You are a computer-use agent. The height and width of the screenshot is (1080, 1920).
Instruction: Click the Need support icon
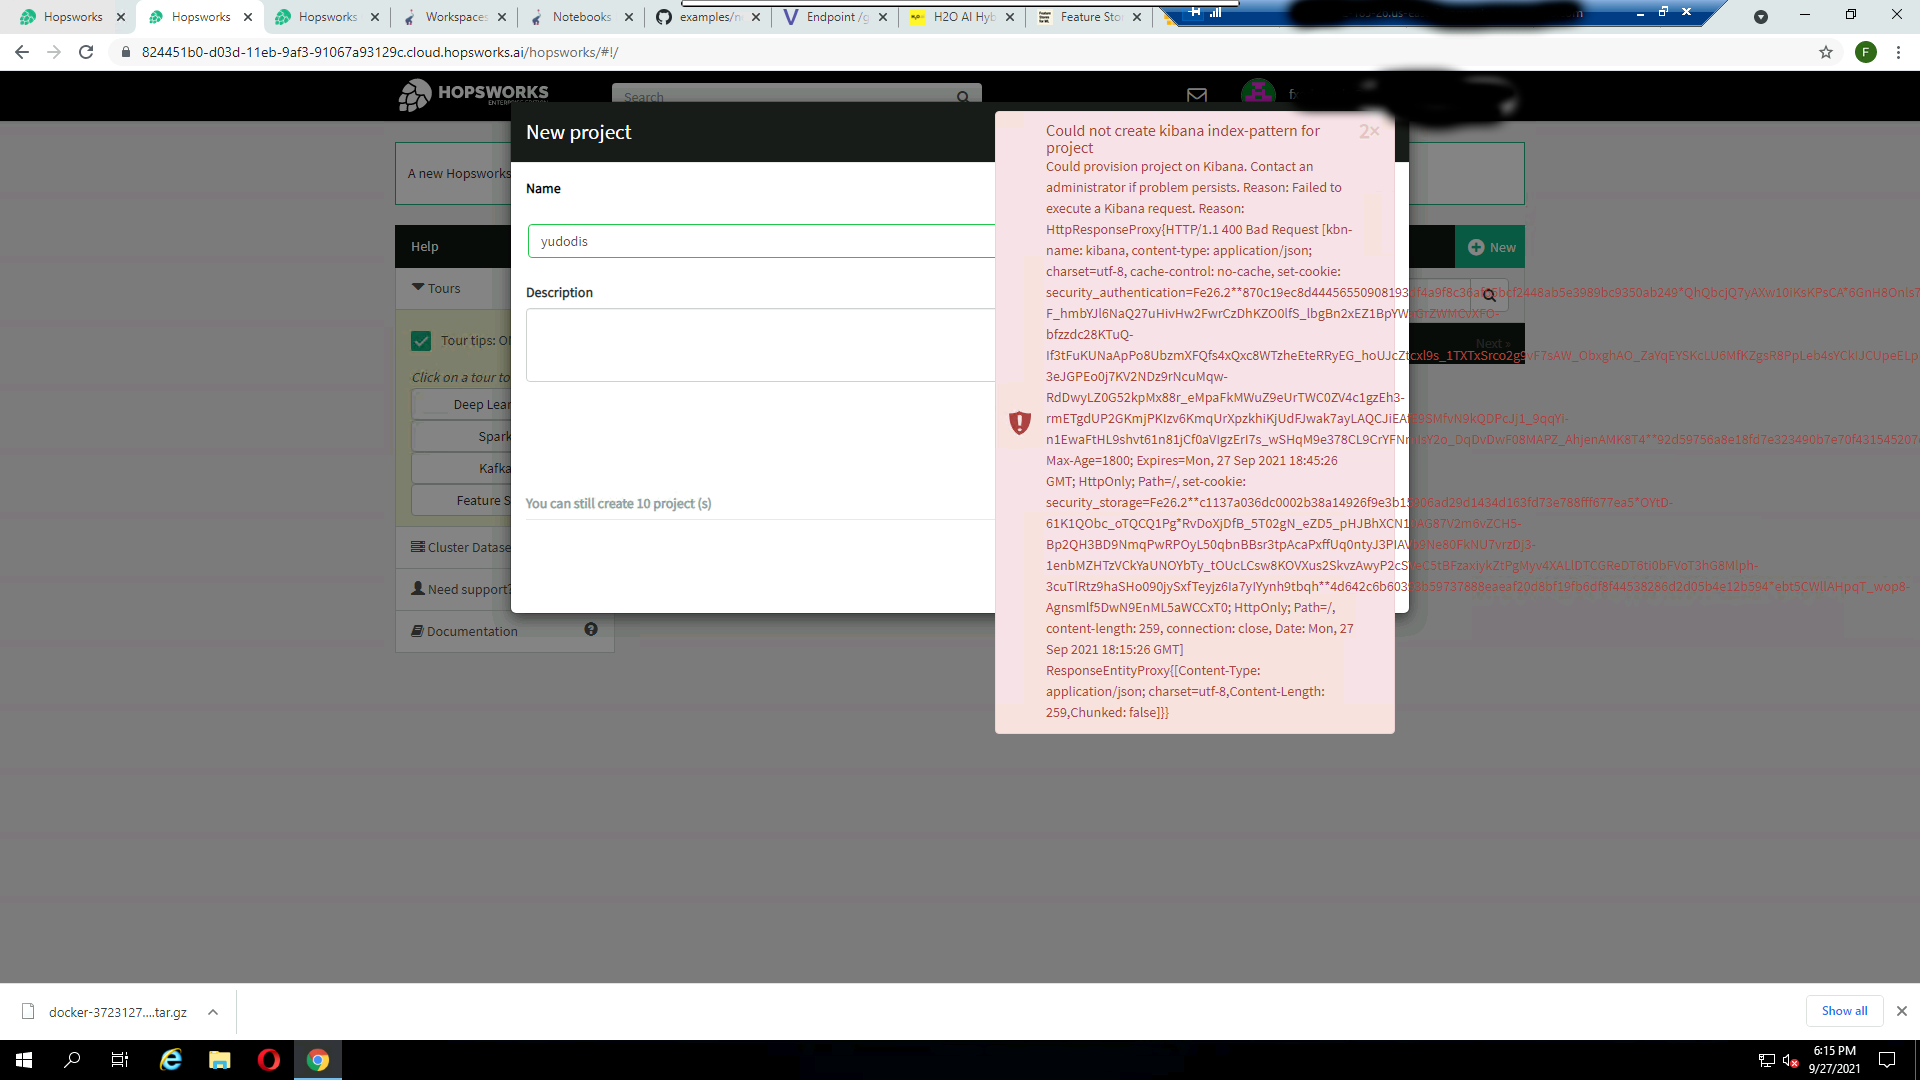419,589
